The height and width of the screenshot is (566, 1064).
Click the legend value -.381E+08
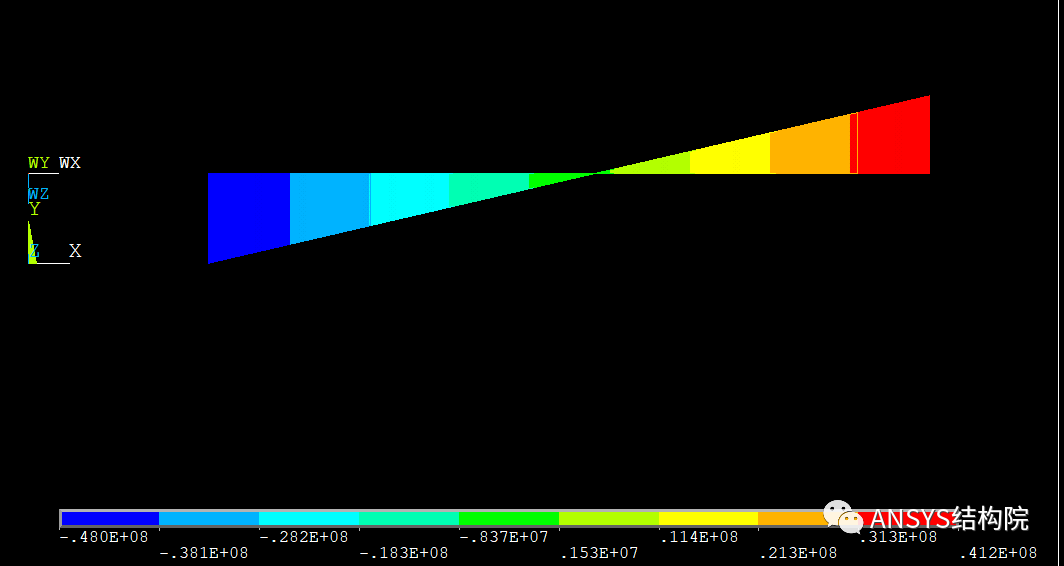tap(204, 553)
